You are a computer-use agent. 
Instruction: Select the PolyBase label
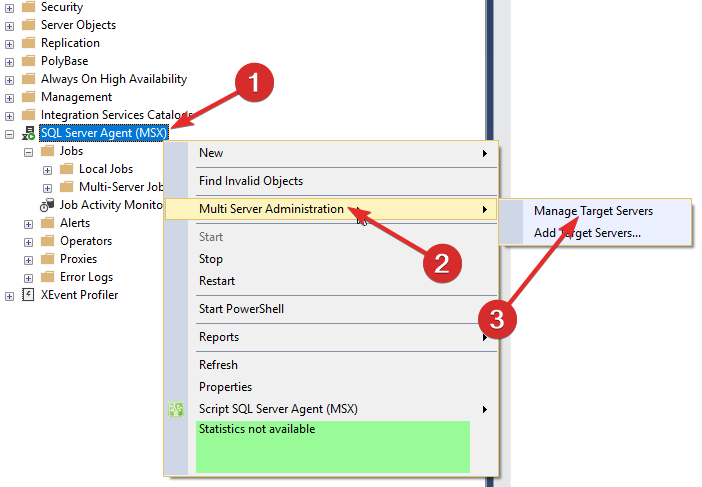pos(64,60)
